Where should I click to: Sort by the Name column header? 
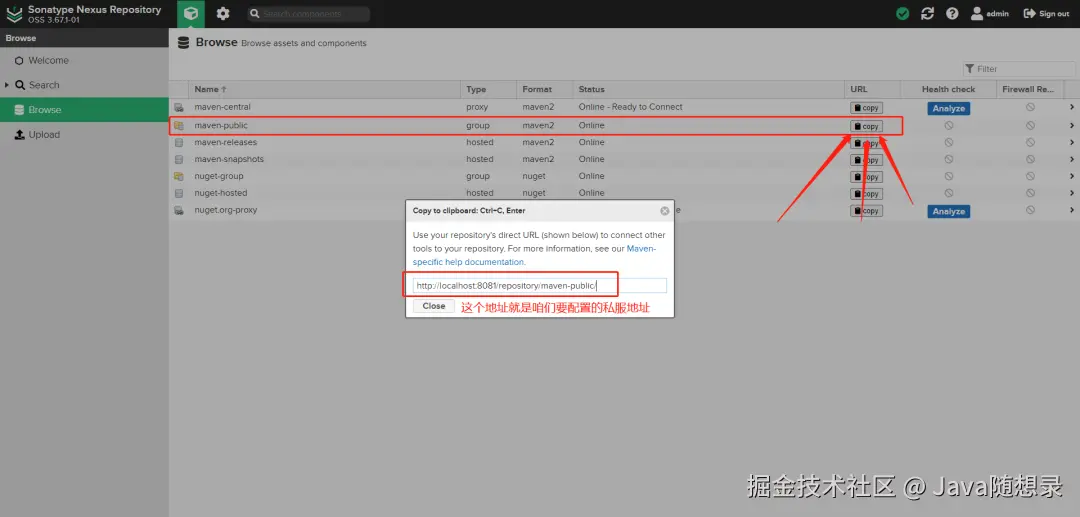[324, 89]
